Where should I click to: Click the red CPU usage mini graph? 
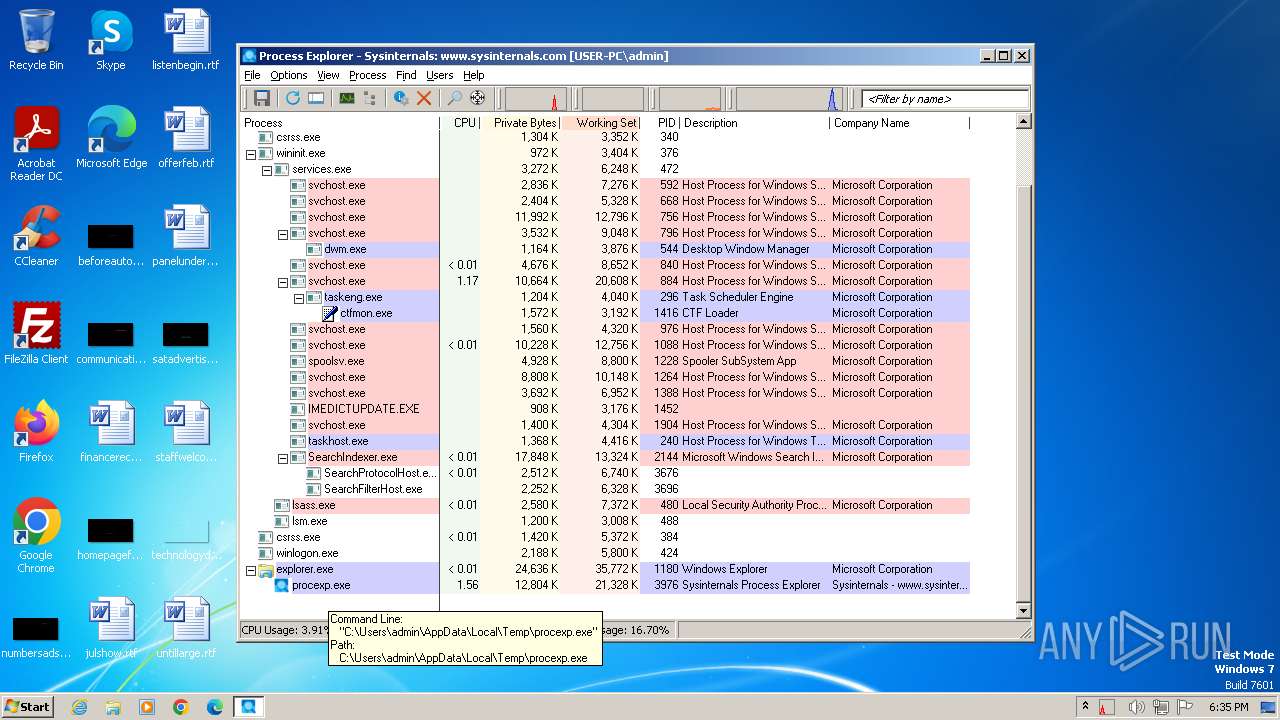pos(536,99)
